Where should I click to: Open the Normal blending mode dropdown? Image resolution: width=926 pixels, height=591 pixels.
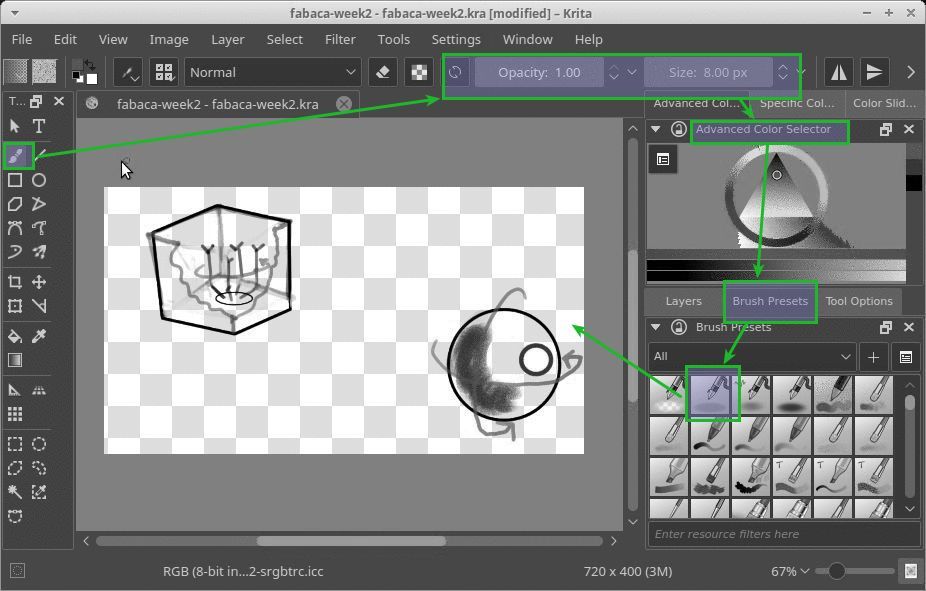pyautogui.click(x=273, y=73)
